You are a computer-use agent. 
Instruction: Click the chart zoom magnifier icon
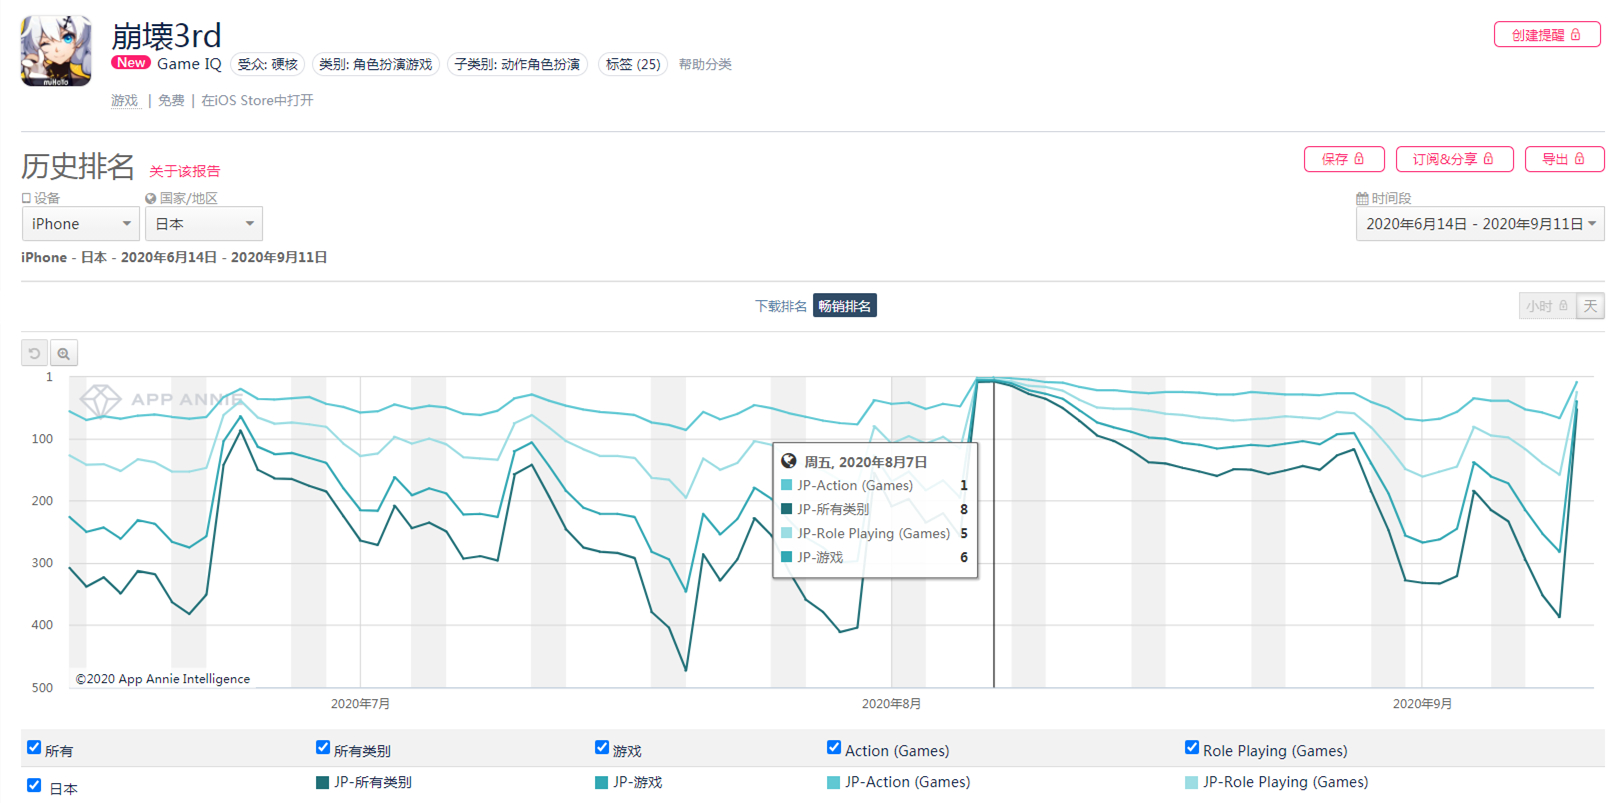click(64, 353)
